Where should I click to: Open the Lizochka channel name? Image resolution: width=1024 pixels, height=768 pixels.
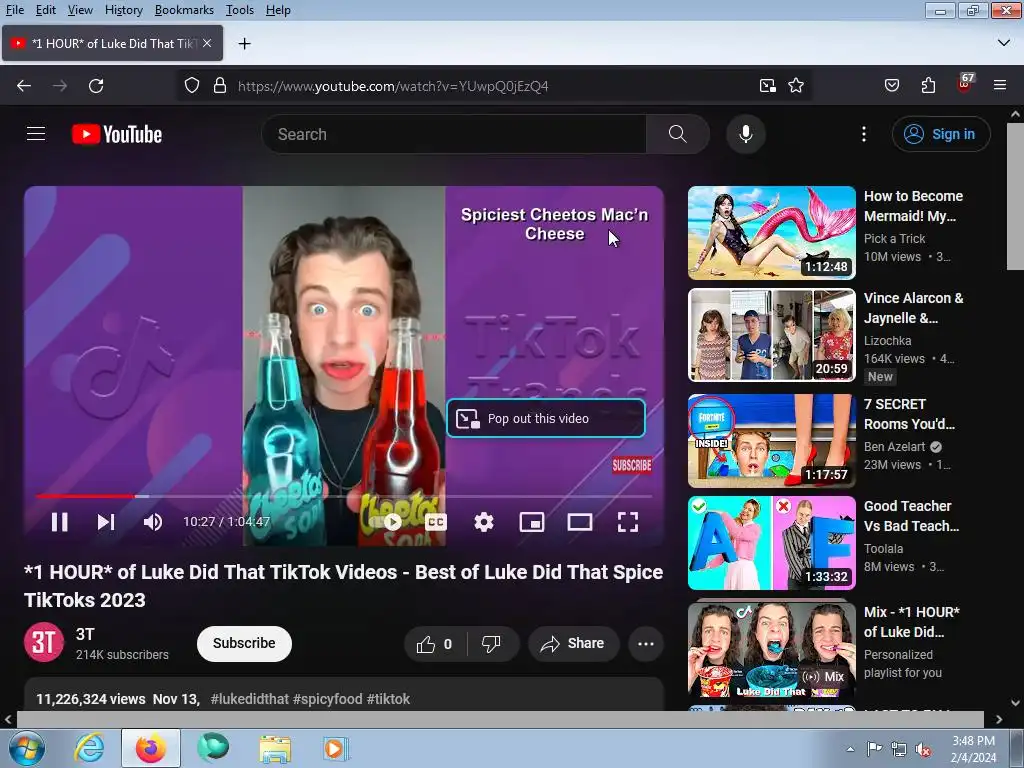[888, 340]
